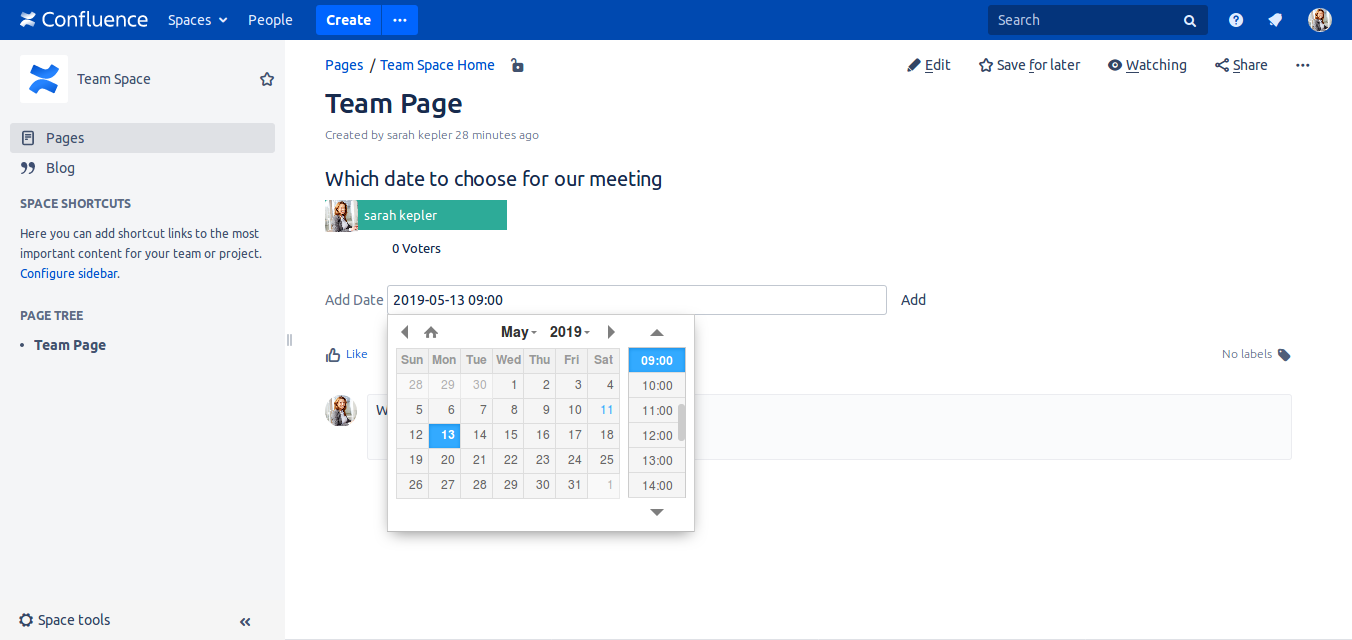Open Pages in the sidebar
Screen dimensions: 1352x640
pos(65,138)
